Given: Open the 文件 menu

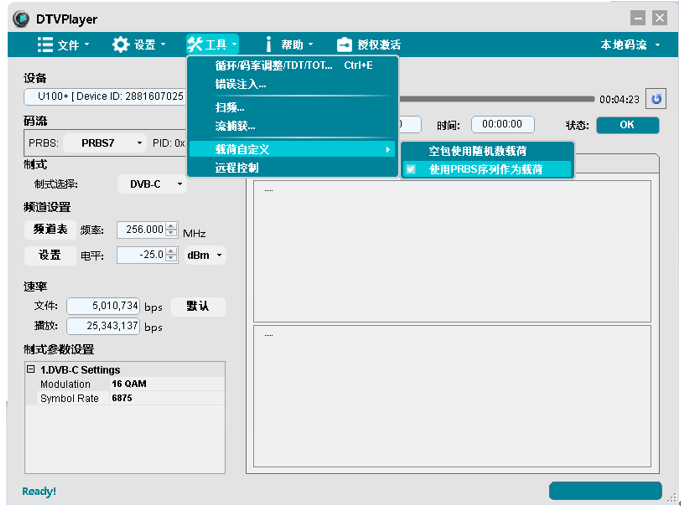Looking at the screenshot, I should point(63,44).
